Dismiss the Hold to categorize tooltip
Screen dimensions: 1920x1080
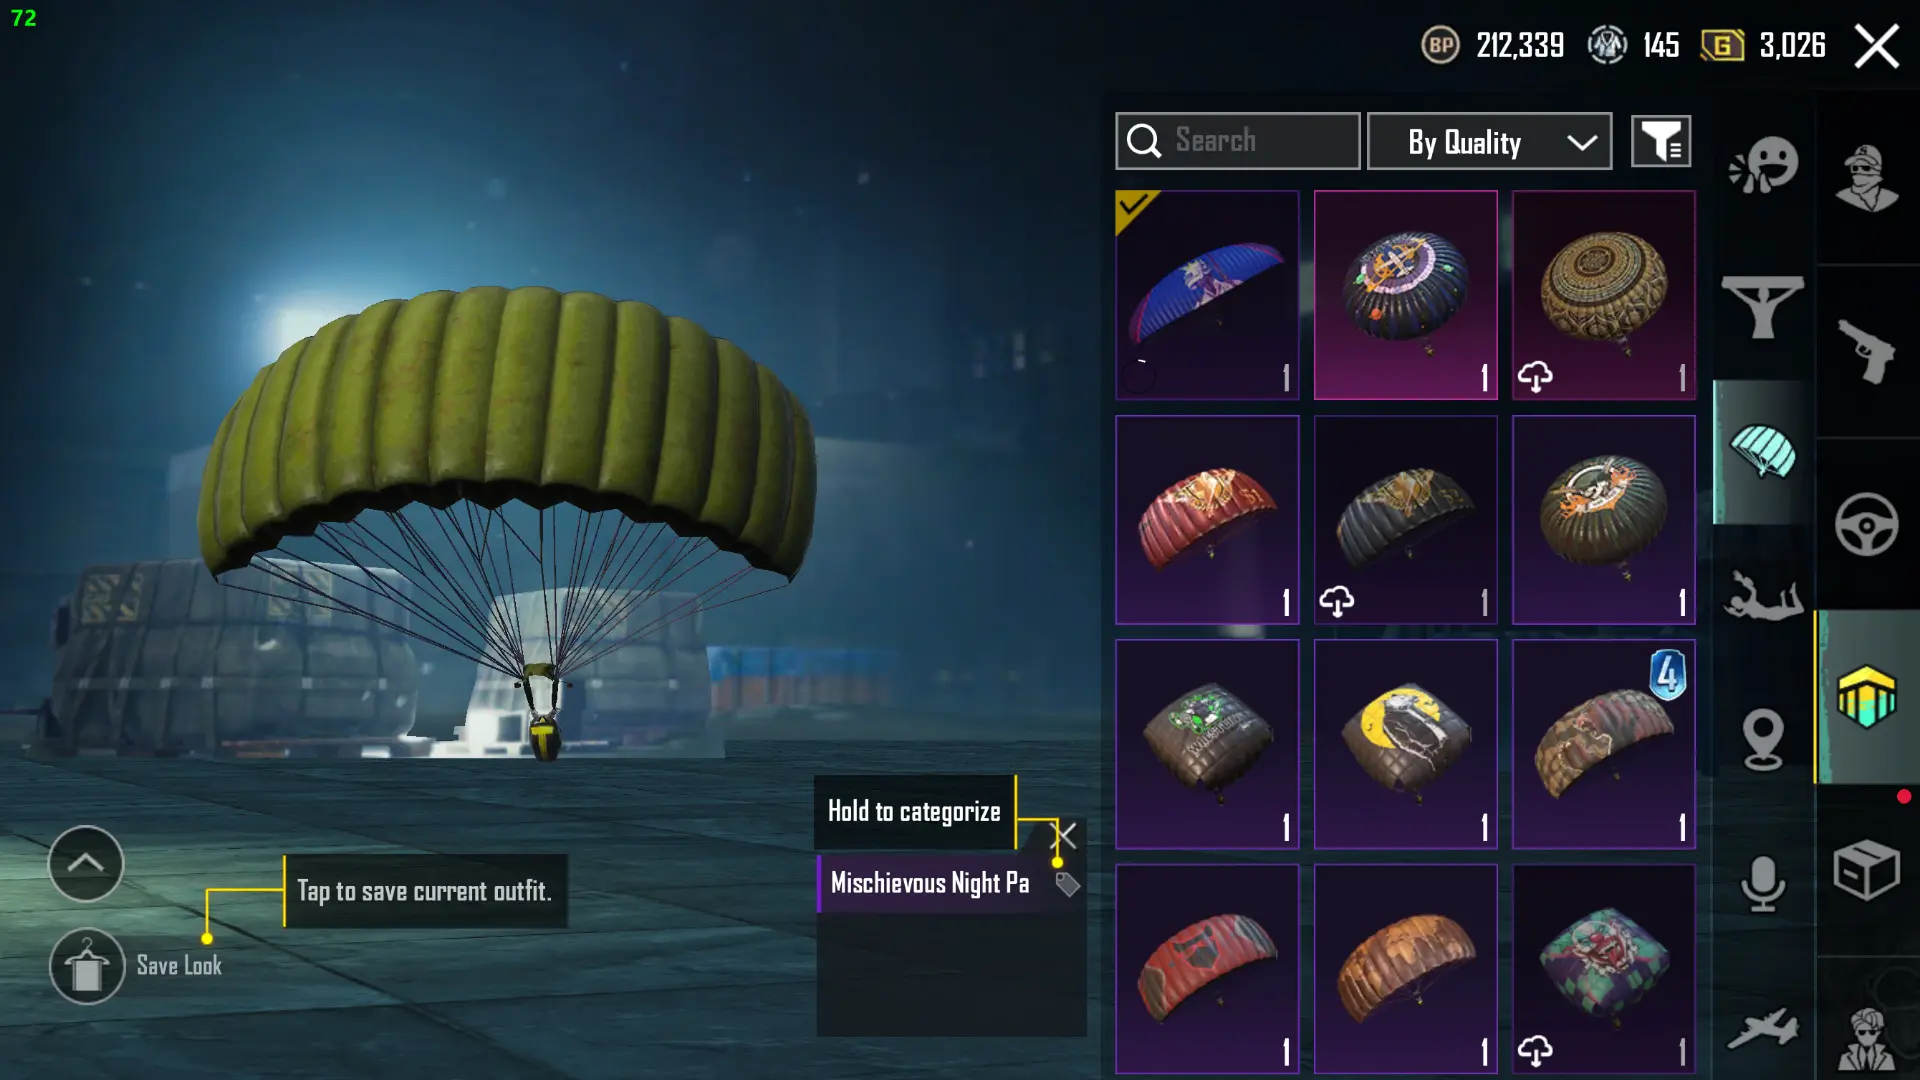[1066, 835]
